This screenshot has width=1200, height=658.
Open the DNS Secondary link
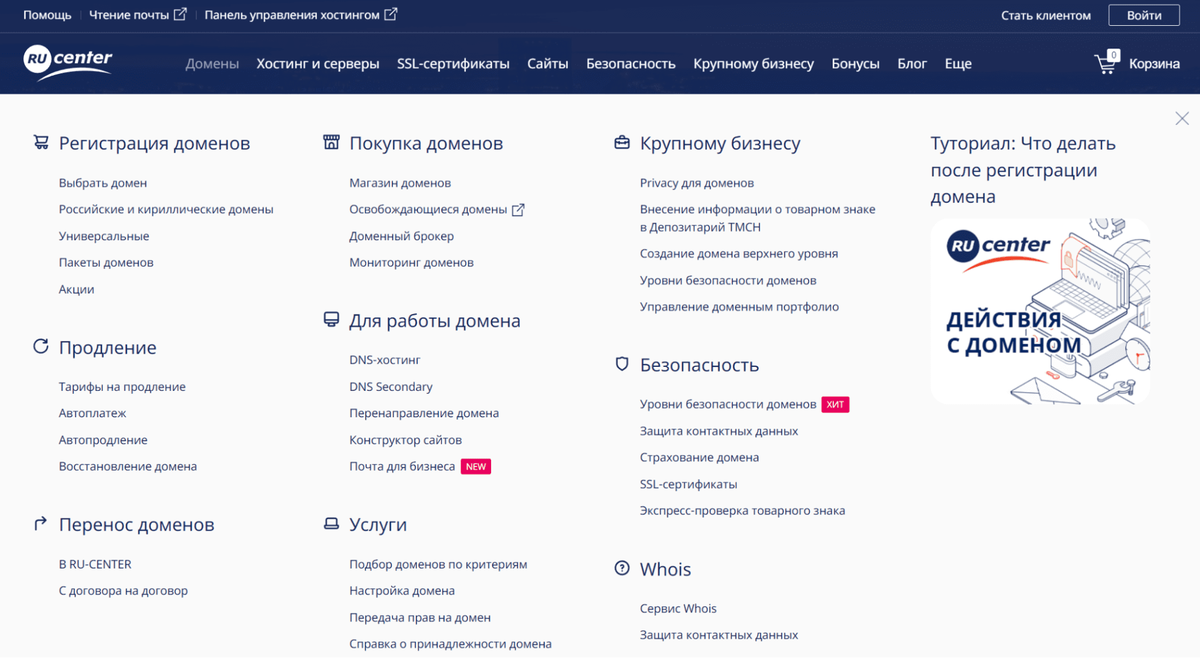(391, 387)
